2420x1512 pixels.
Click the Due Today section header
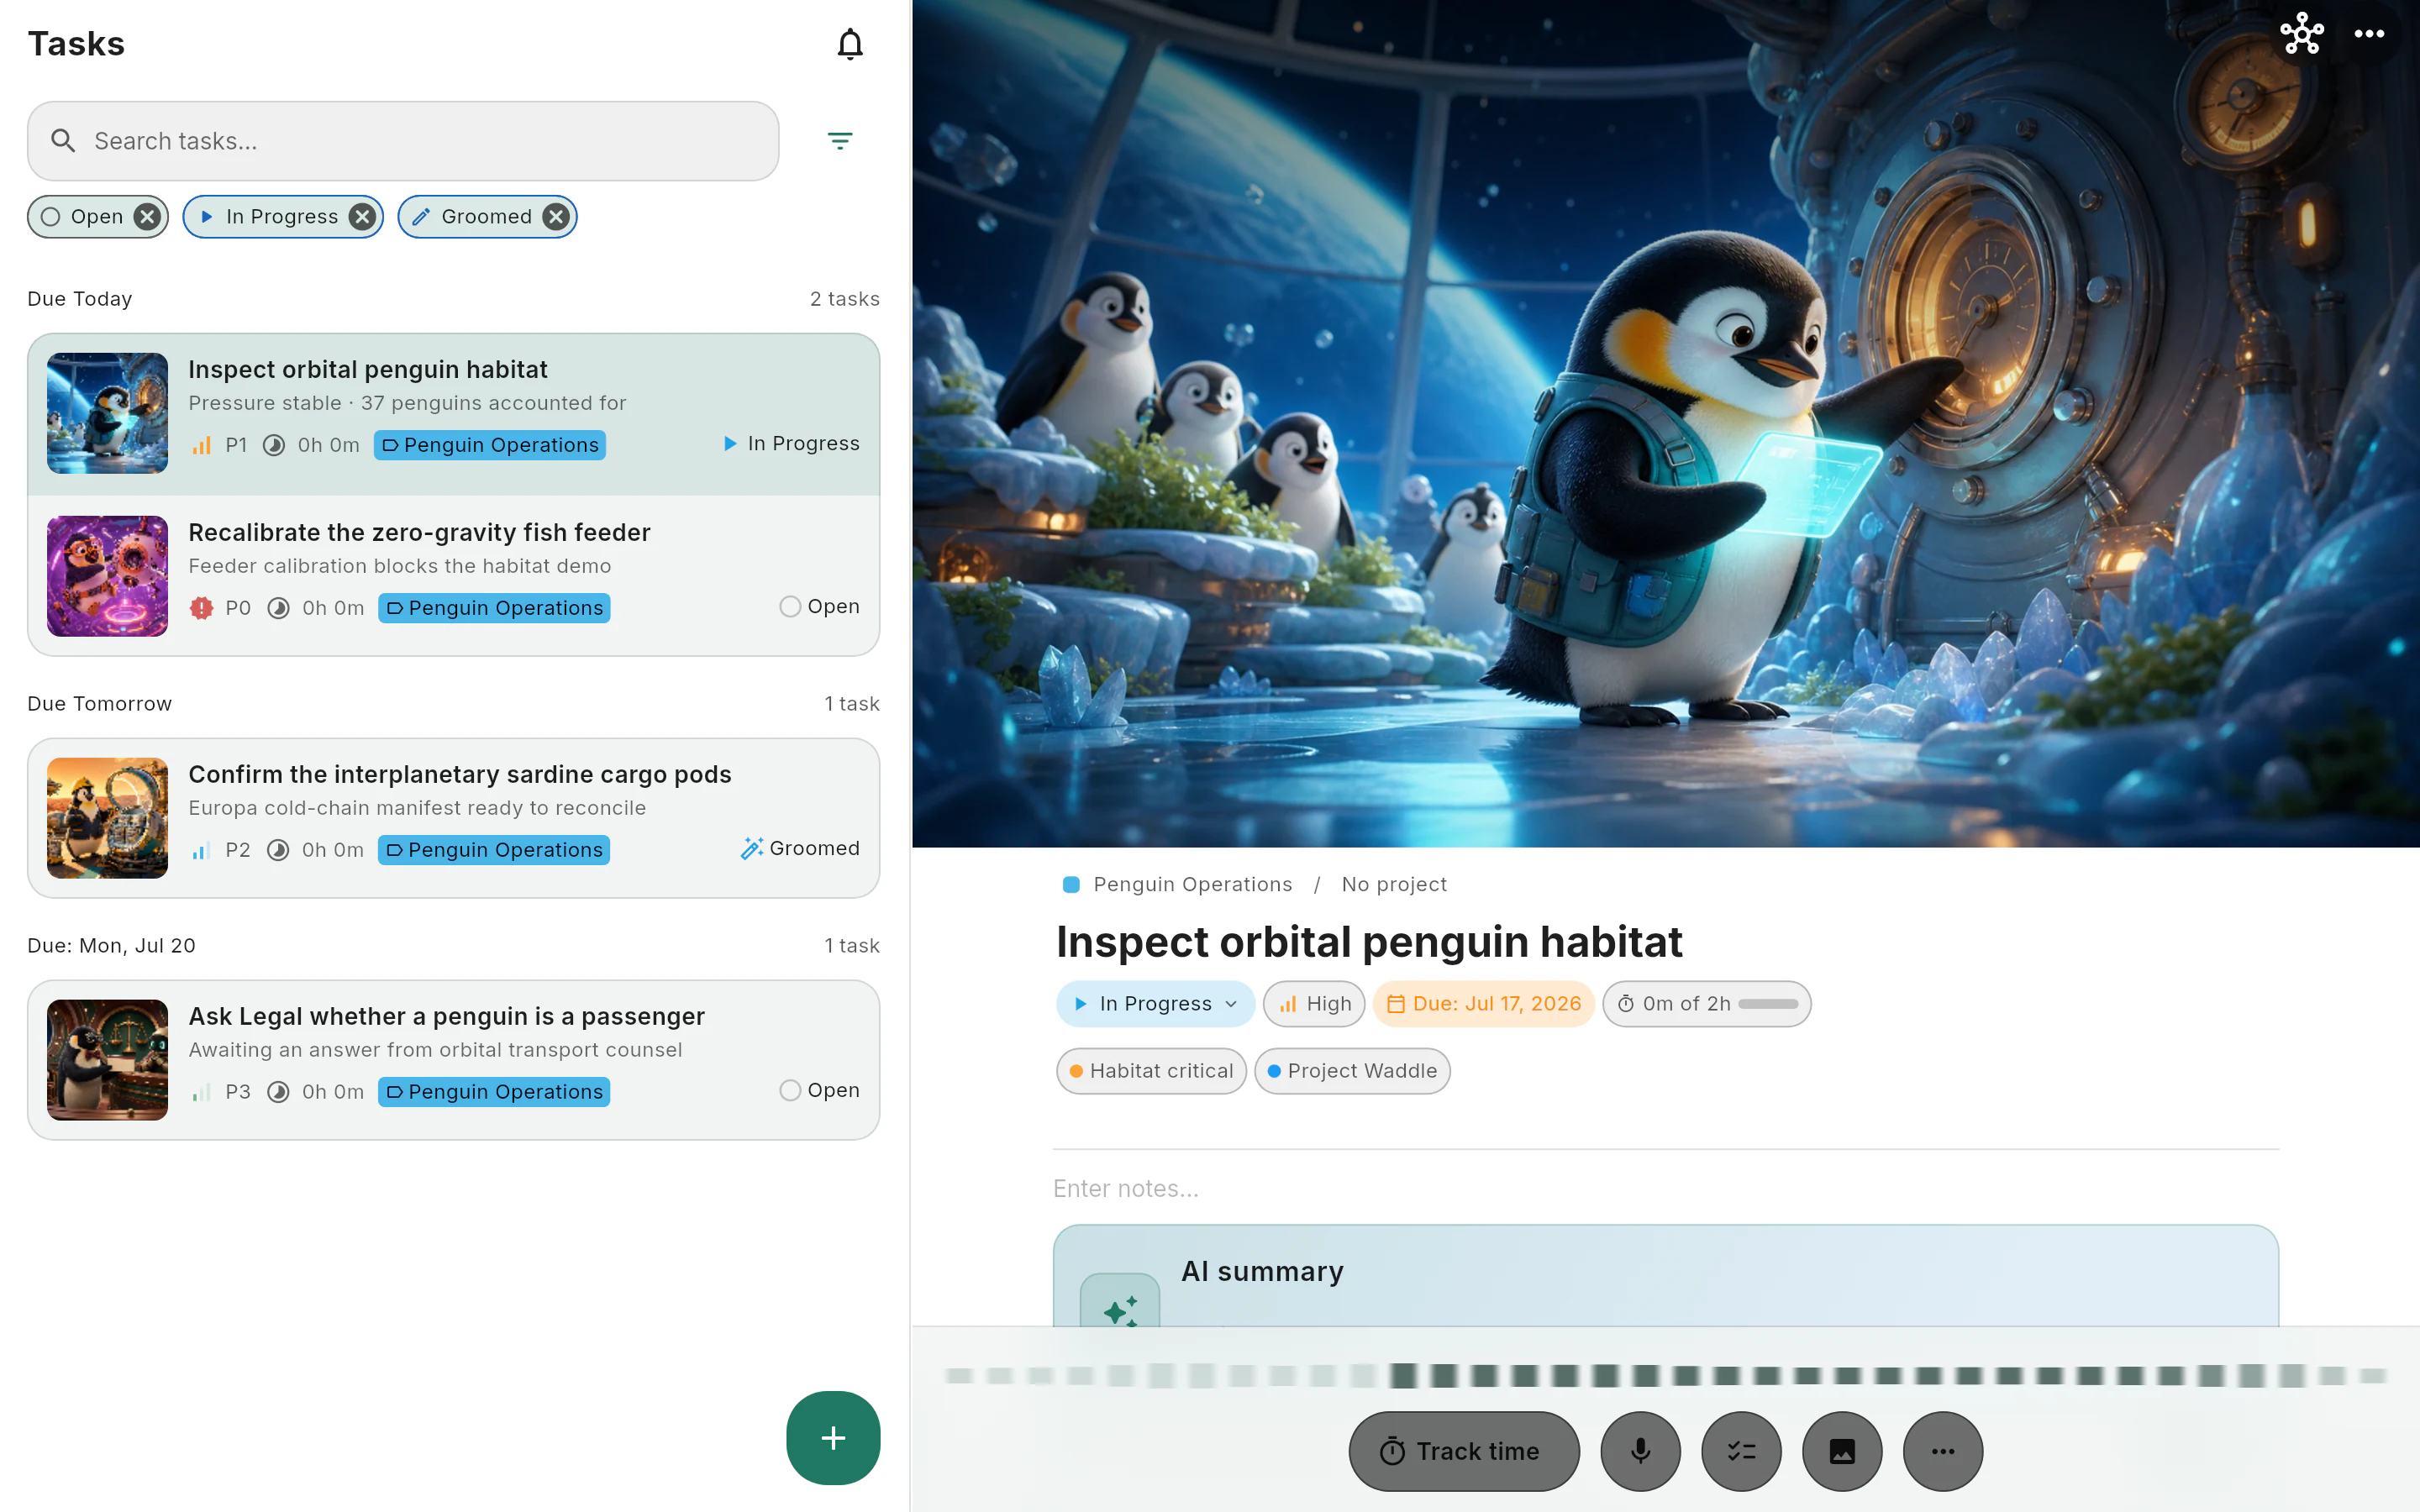pyautogui.click(x=80, y=299)
